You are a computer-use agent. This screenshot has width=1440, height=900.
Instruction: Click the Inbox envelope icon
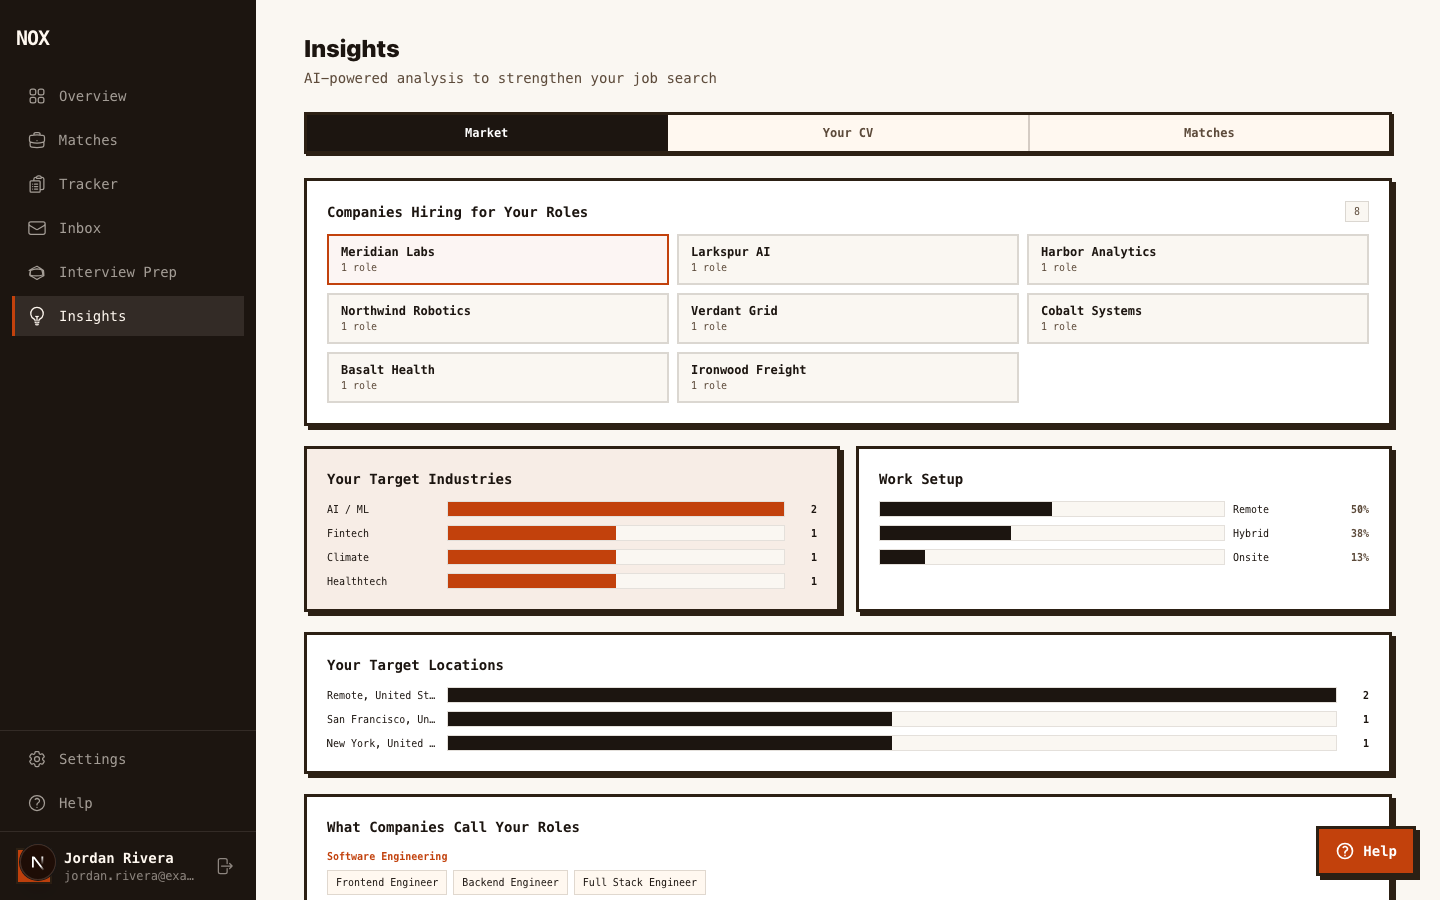tap(37, 228)
